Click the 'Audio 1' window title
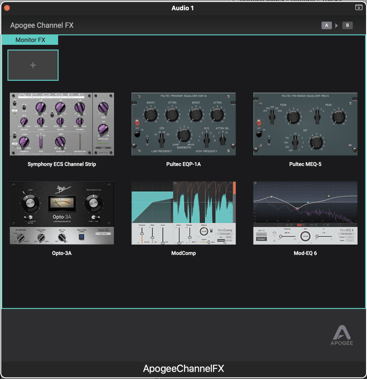 pos(183,8)
